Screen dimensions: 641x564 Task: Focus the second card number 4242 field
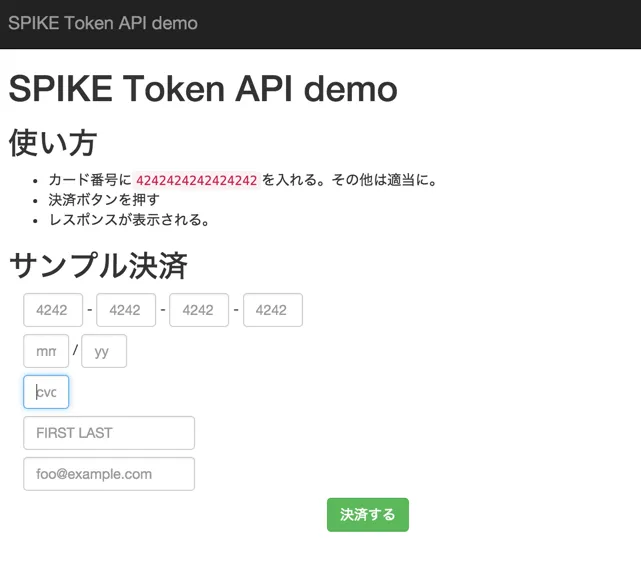(x=126, y=310)
